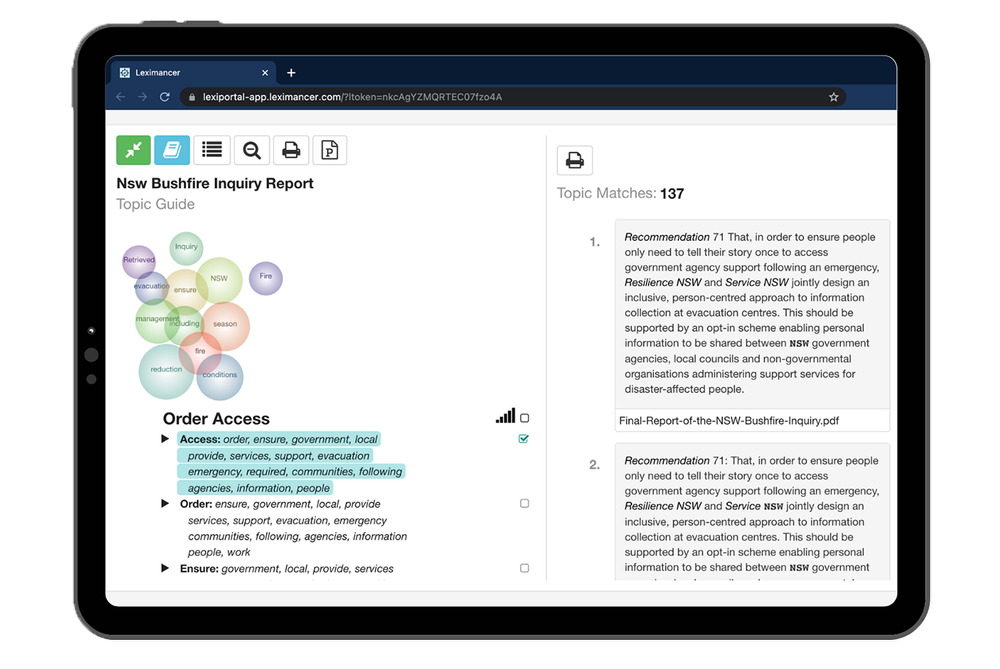Image resolution: width=1000 pixels, height=669 pixels.
Task: Click the sort-by-relevance bars icon
Action: click(x=505, y=415)
